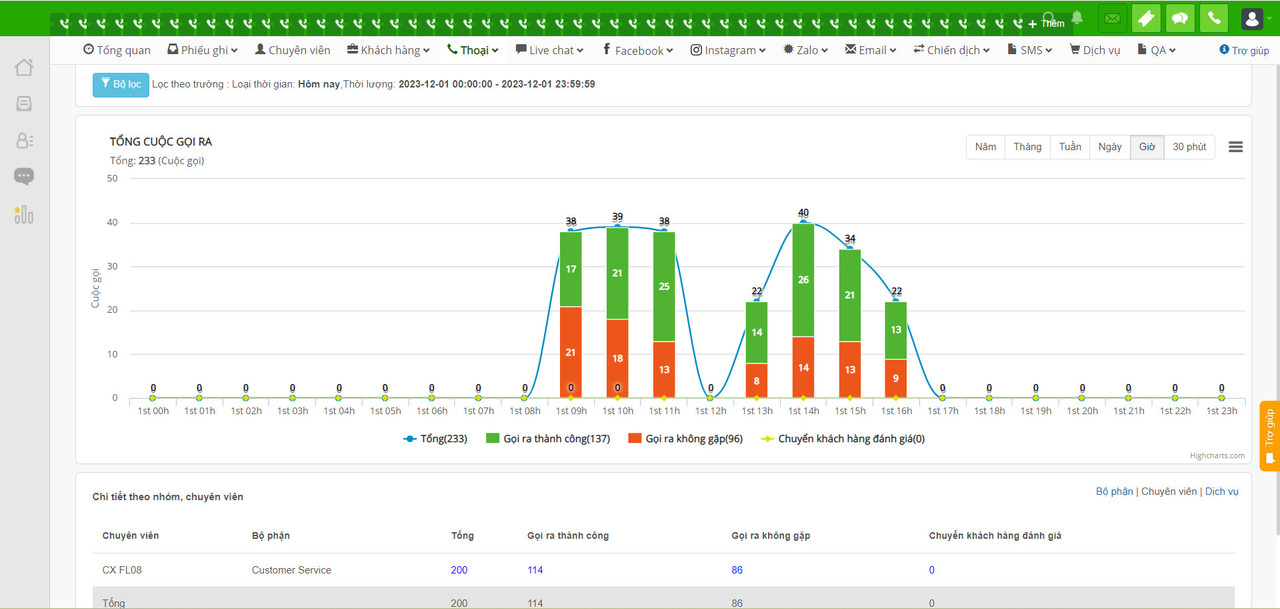1280x609 pixels.
Task: Open the orange Trợ giúp side tab
Action: pos(1269,436)
